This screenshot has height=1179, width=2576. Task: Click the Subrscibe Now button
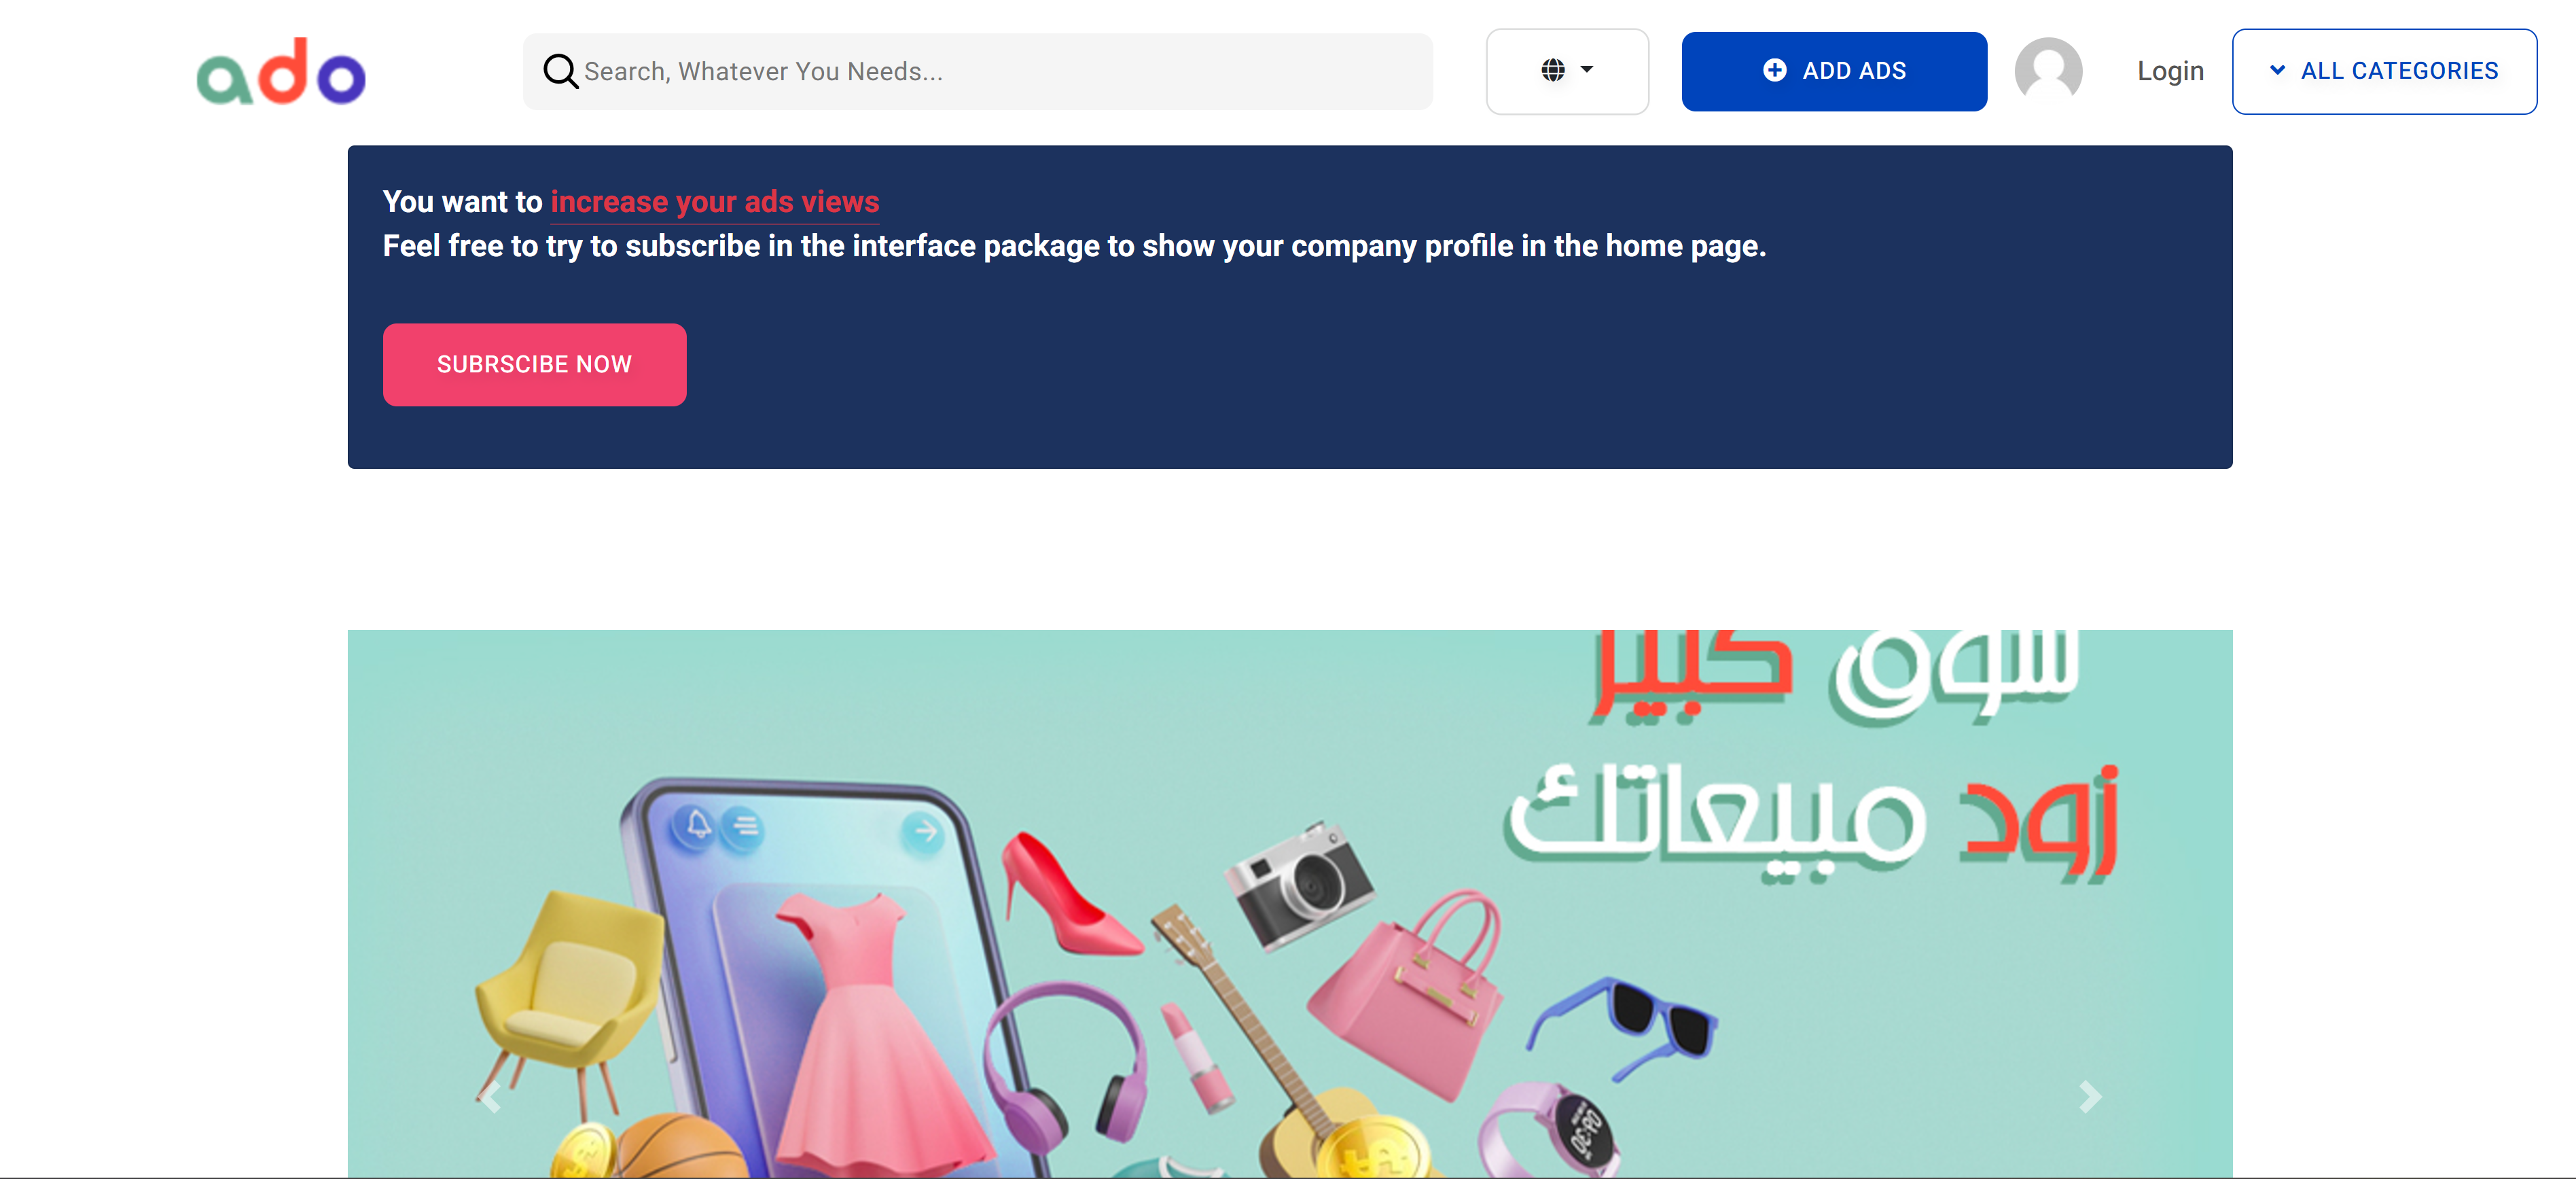(x=534, y=364)
